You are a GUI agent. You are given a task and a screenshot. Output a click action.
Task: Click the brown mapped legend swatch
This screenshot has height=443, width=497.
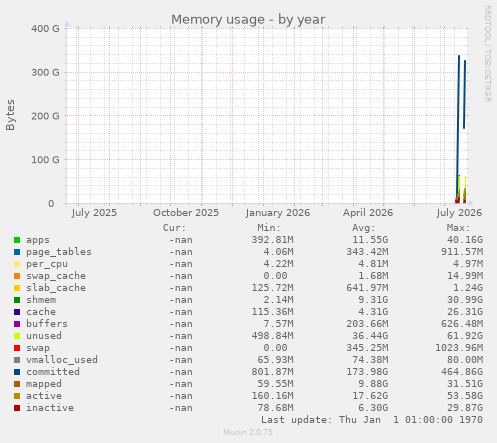point(17,384)
